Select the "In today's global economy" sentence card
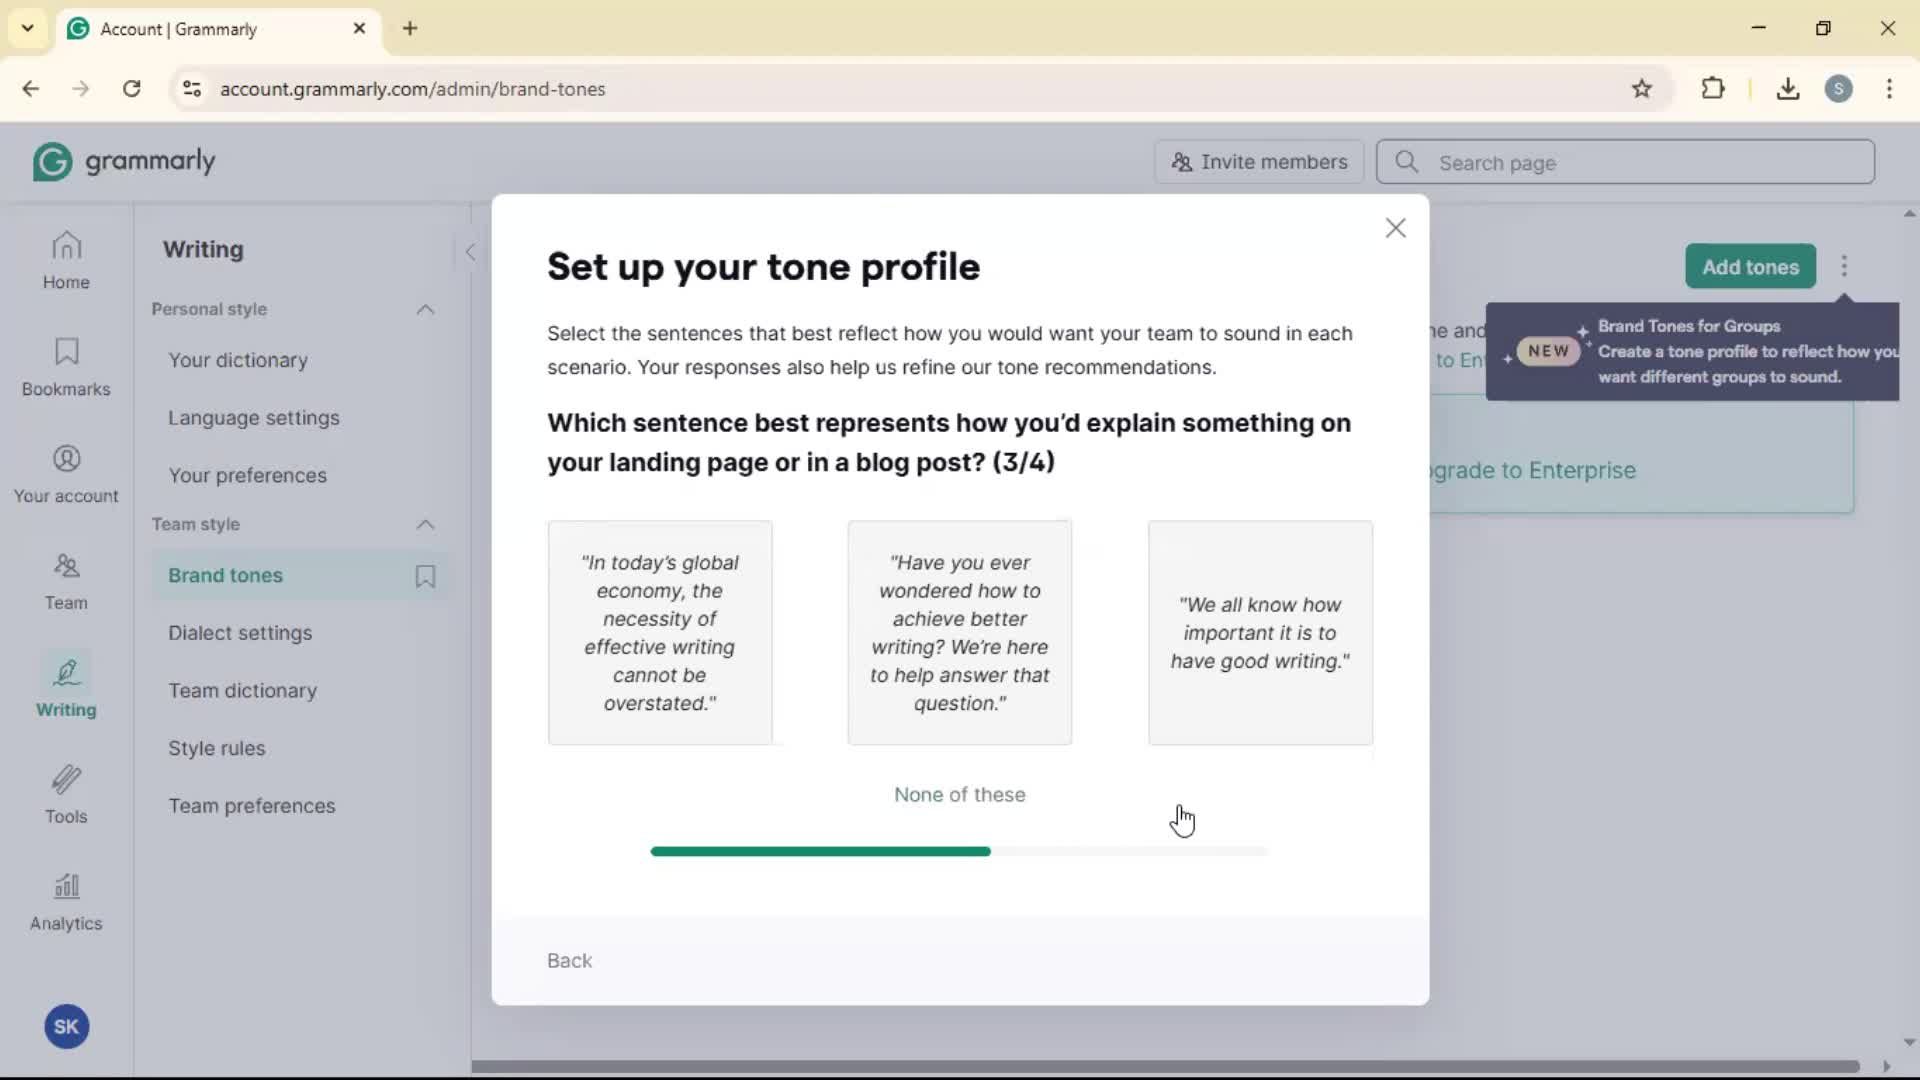 pyautogui.click(x=660, y=632)
